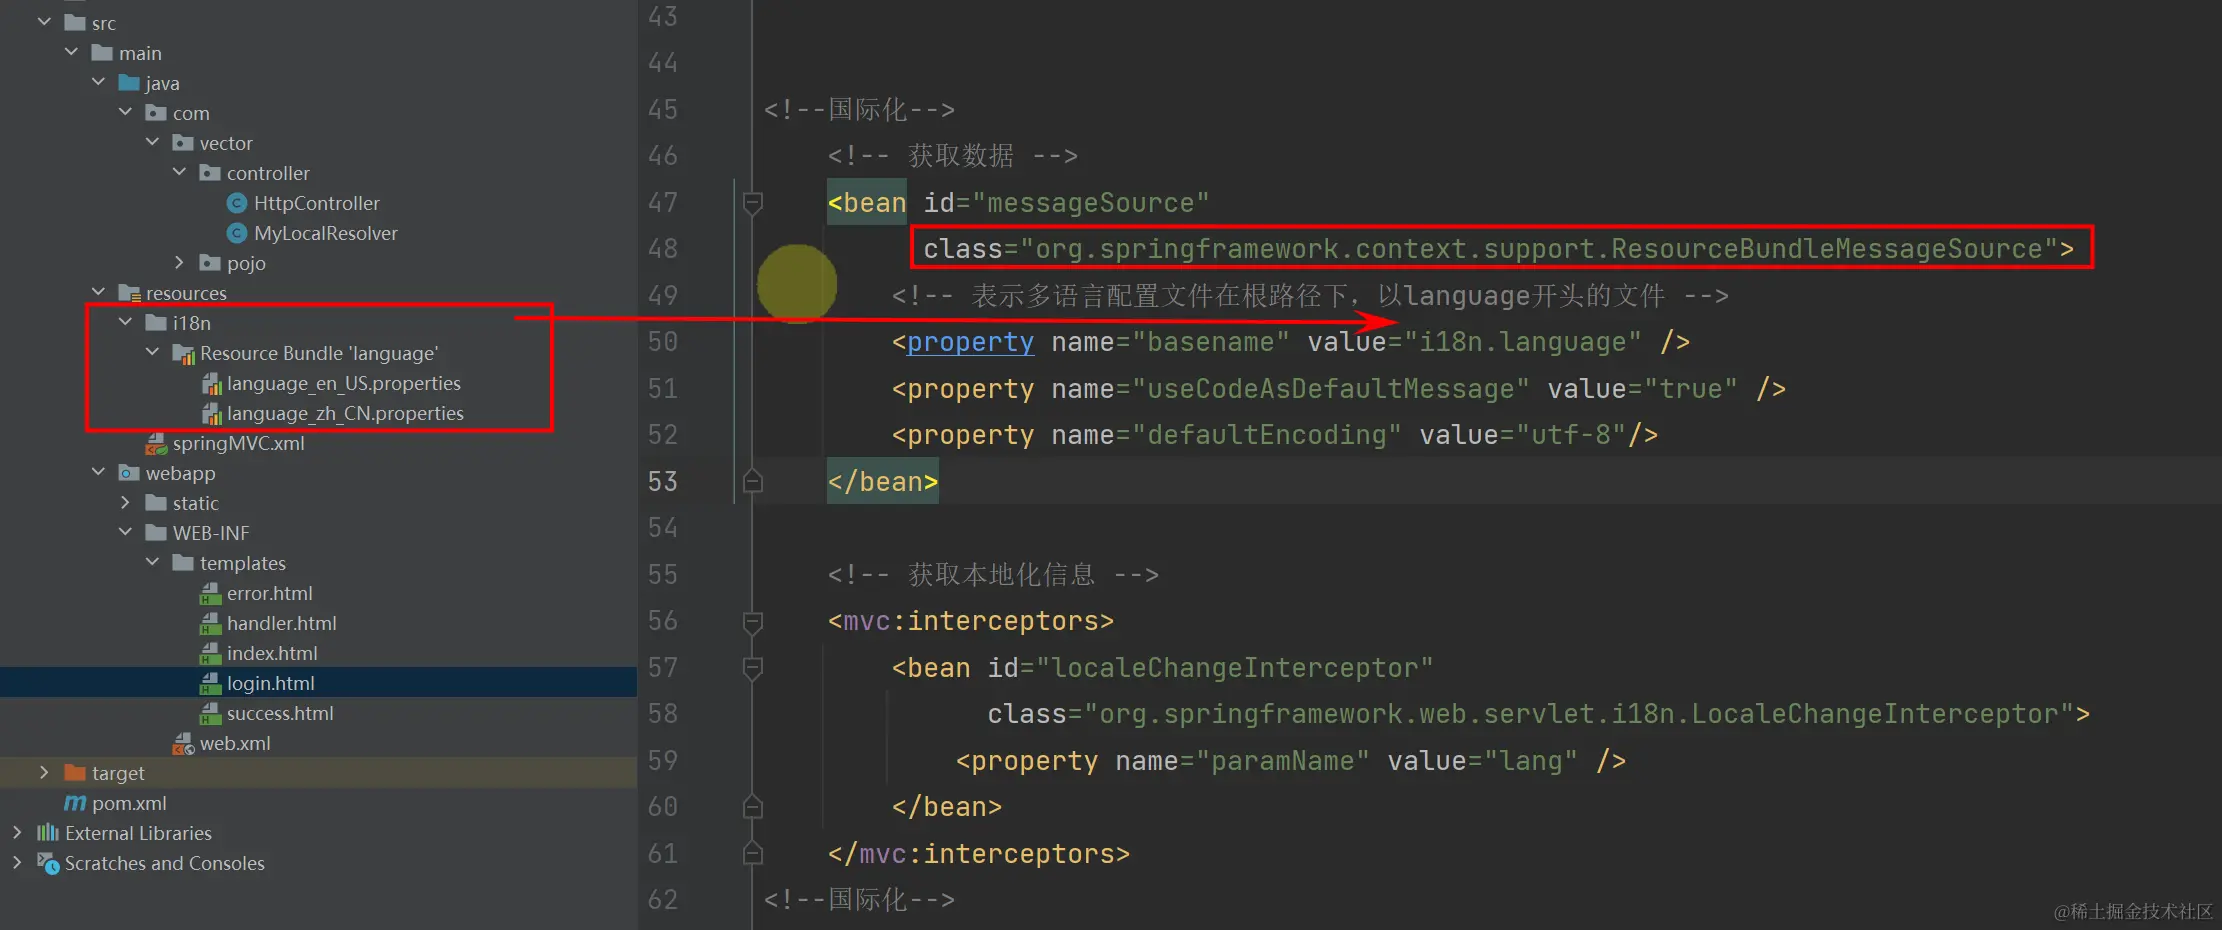Screen dimensions: 2222x930
Task: Select pom.xml in project tree
Action: tap(129, 803)
